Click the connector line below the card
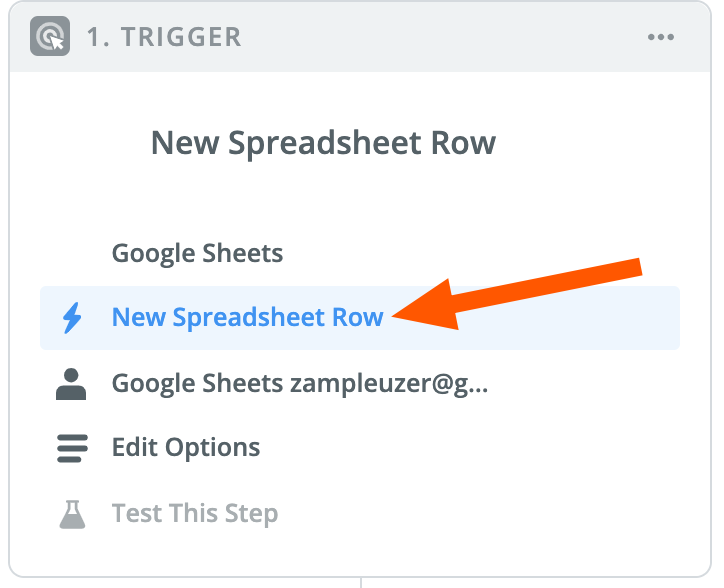Image resolution: width=724 pixels, height=588 pixels. pyautogui.click(x=361, y=582)
